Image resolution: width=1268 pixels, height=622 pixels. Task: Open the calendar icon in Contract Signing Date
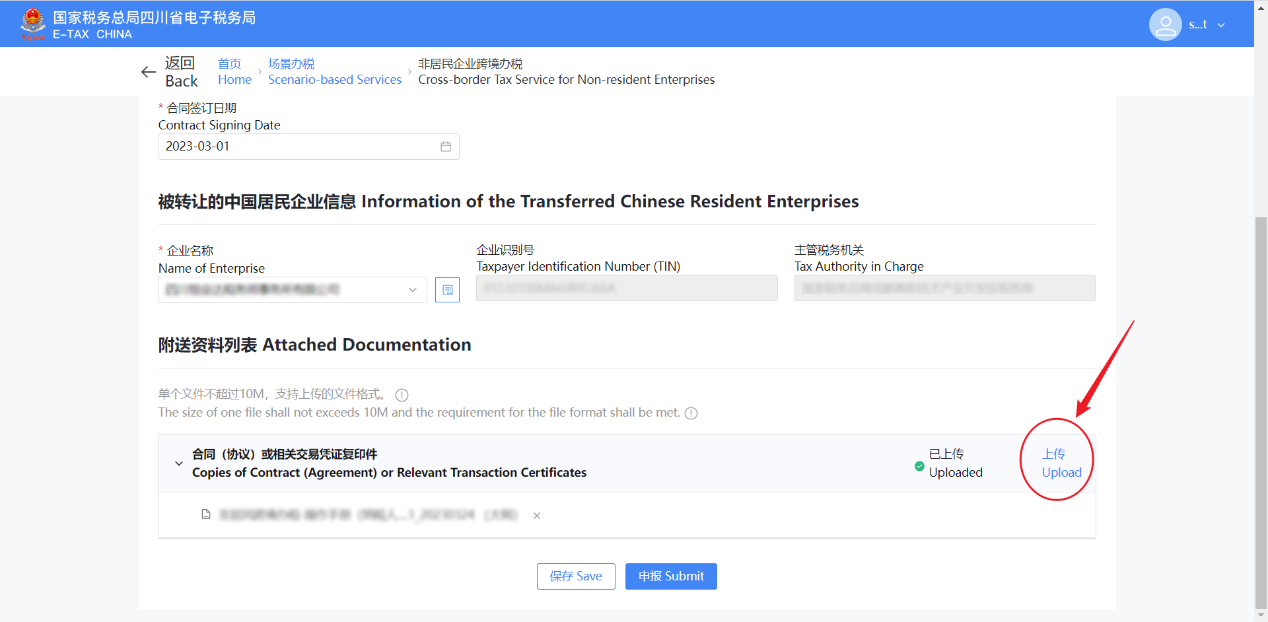[446, 146]
